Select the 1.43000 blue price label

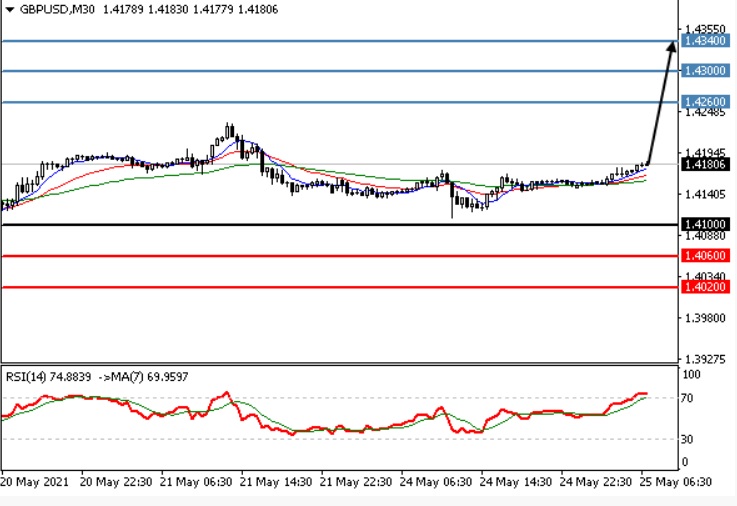coord(705,70)
